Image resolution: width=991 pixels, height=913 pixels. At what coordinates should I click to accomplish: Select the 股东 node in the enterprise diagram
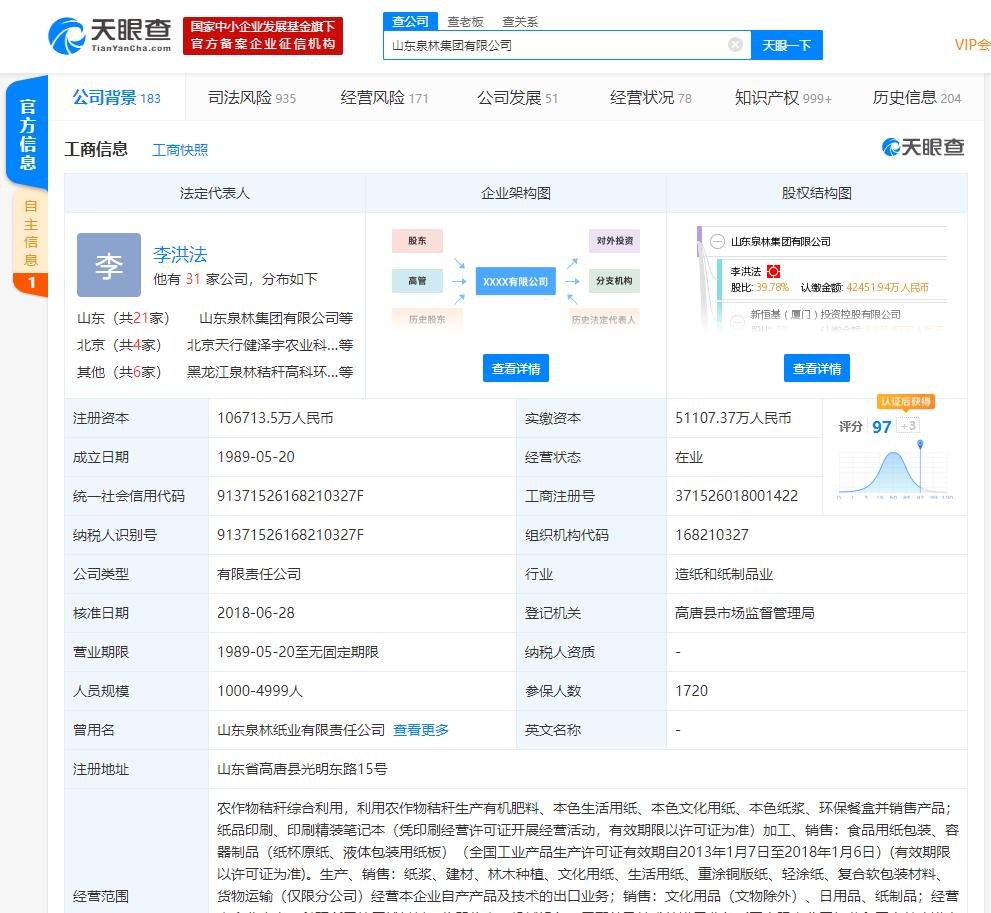417,241
